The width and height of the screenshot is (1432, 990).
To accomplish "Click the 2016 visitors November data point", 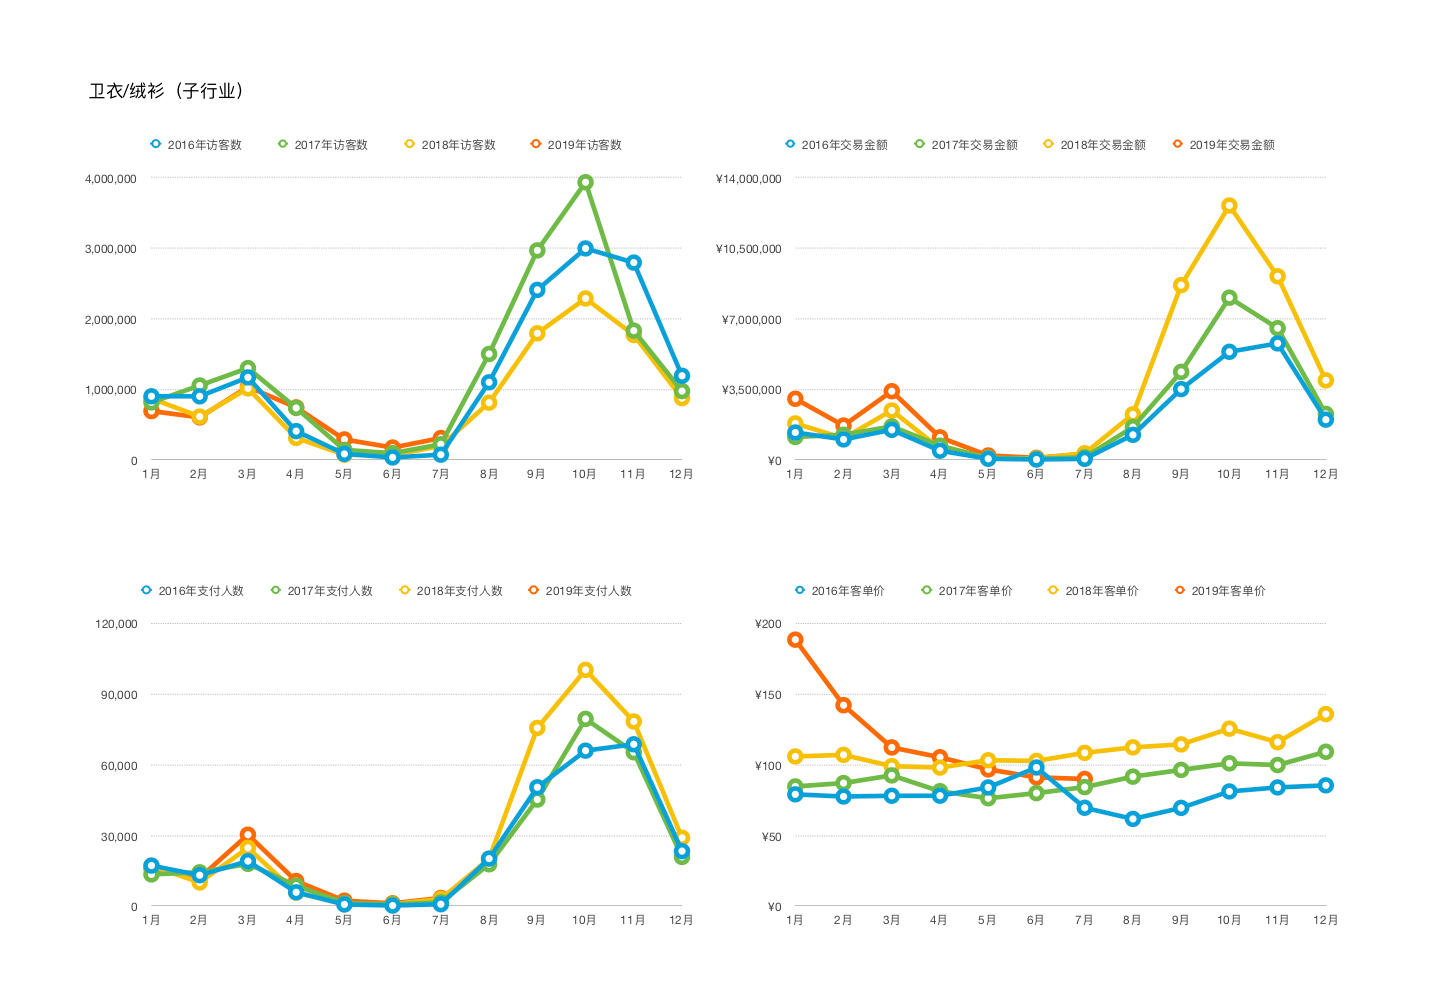I will [x=633, y=262].
